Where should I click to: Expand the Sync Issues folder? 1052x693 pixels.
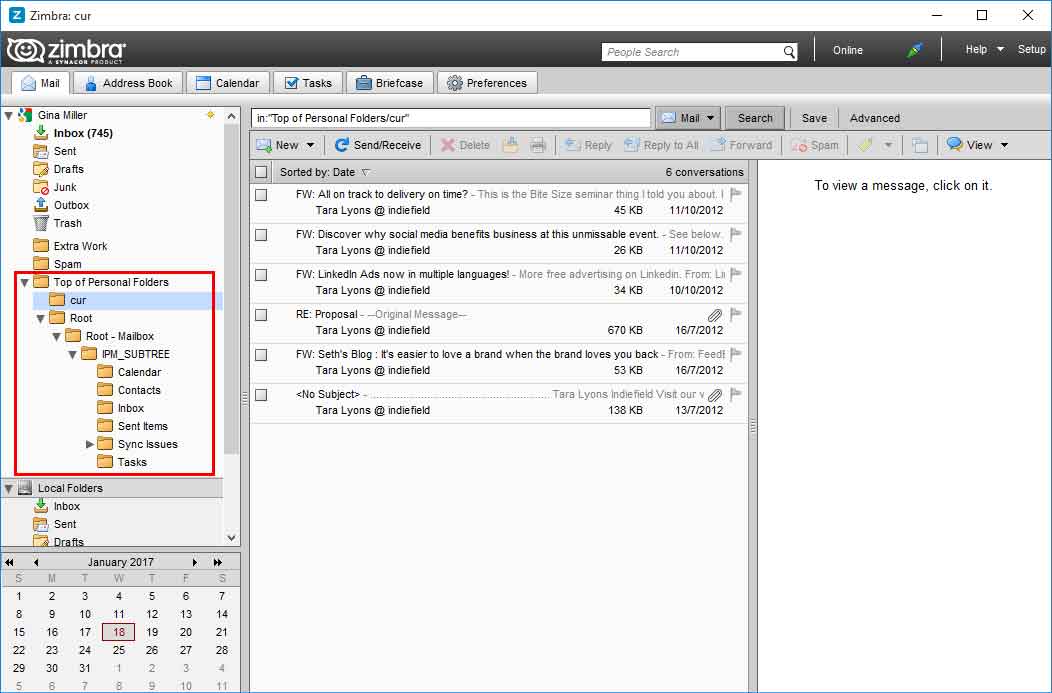89,444
